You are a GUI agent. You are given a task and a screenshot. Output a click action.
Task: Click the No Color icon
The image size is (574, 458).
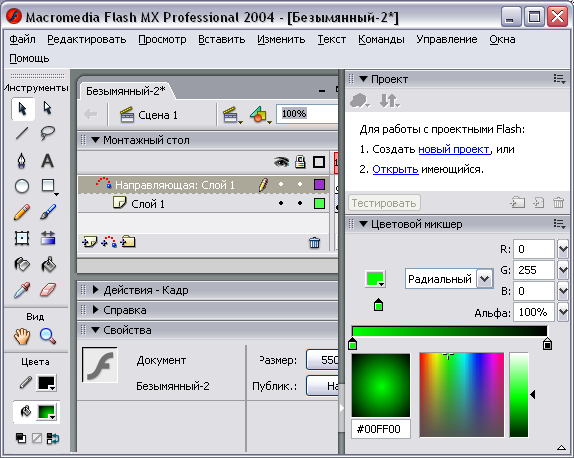(x=37, y=438)
